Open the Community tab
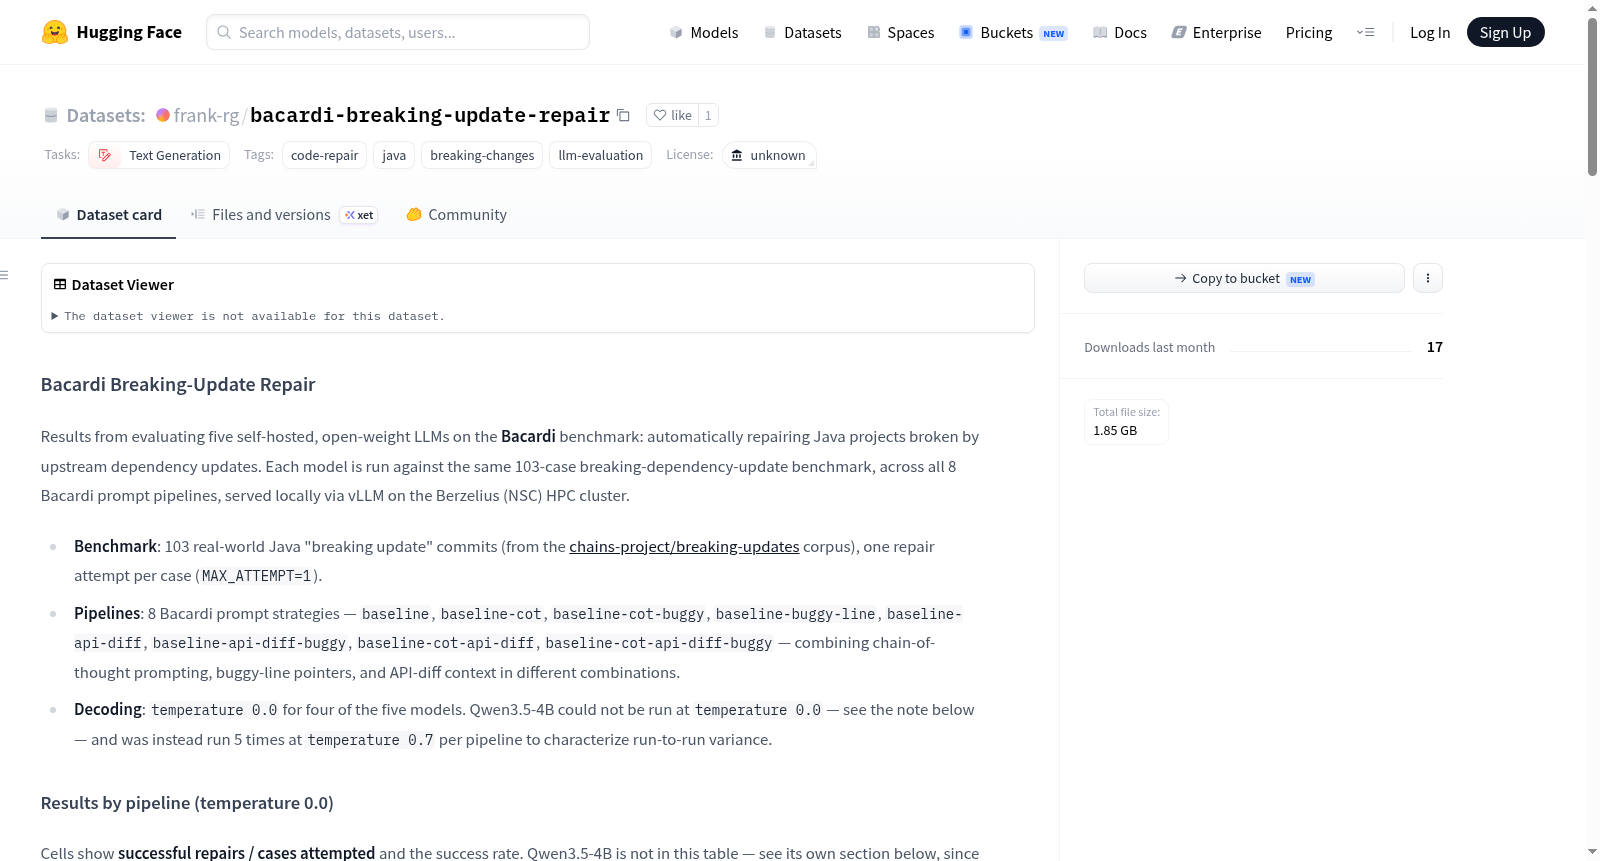The height and width of the screenshot is (861, 1600). pyautogui.click(x=456, y=215)
